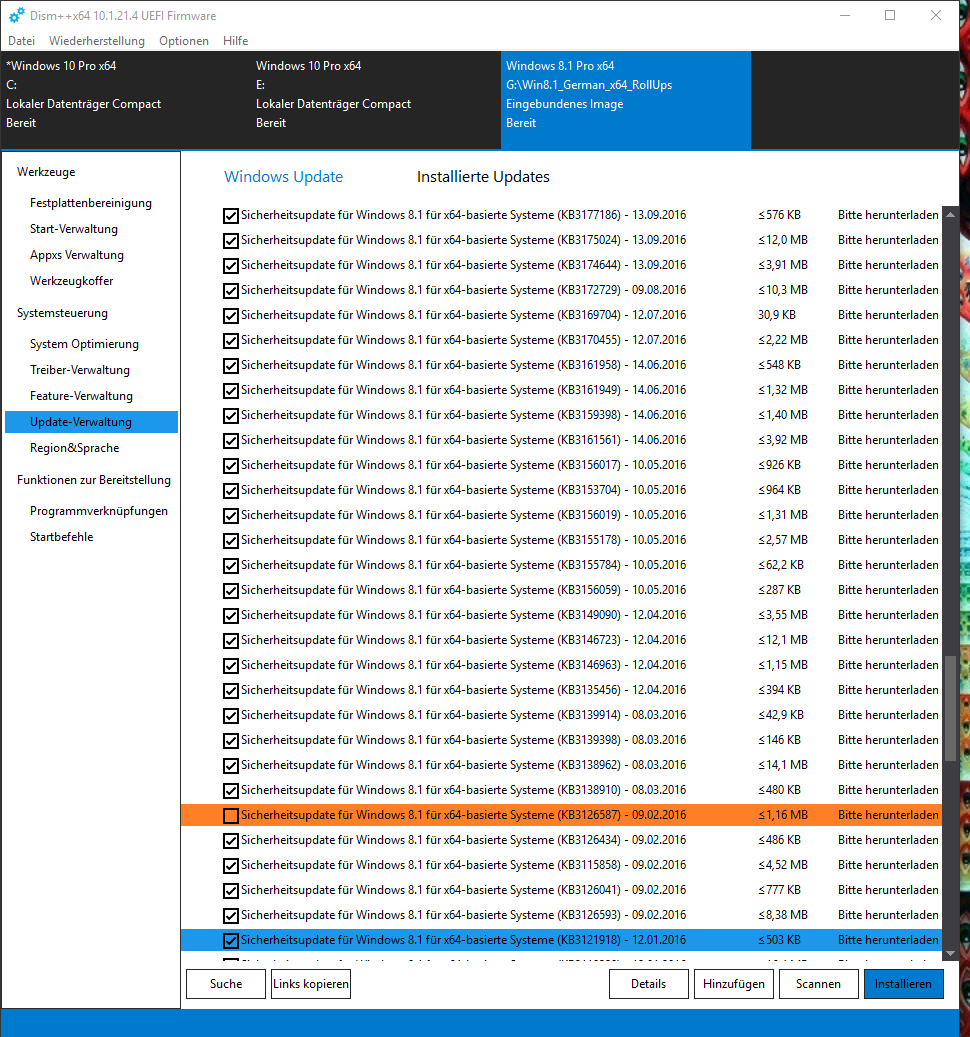Open Treiber-Verwaltung in the sidebar
Screen dimensions: 970x1037
[79, 370]
